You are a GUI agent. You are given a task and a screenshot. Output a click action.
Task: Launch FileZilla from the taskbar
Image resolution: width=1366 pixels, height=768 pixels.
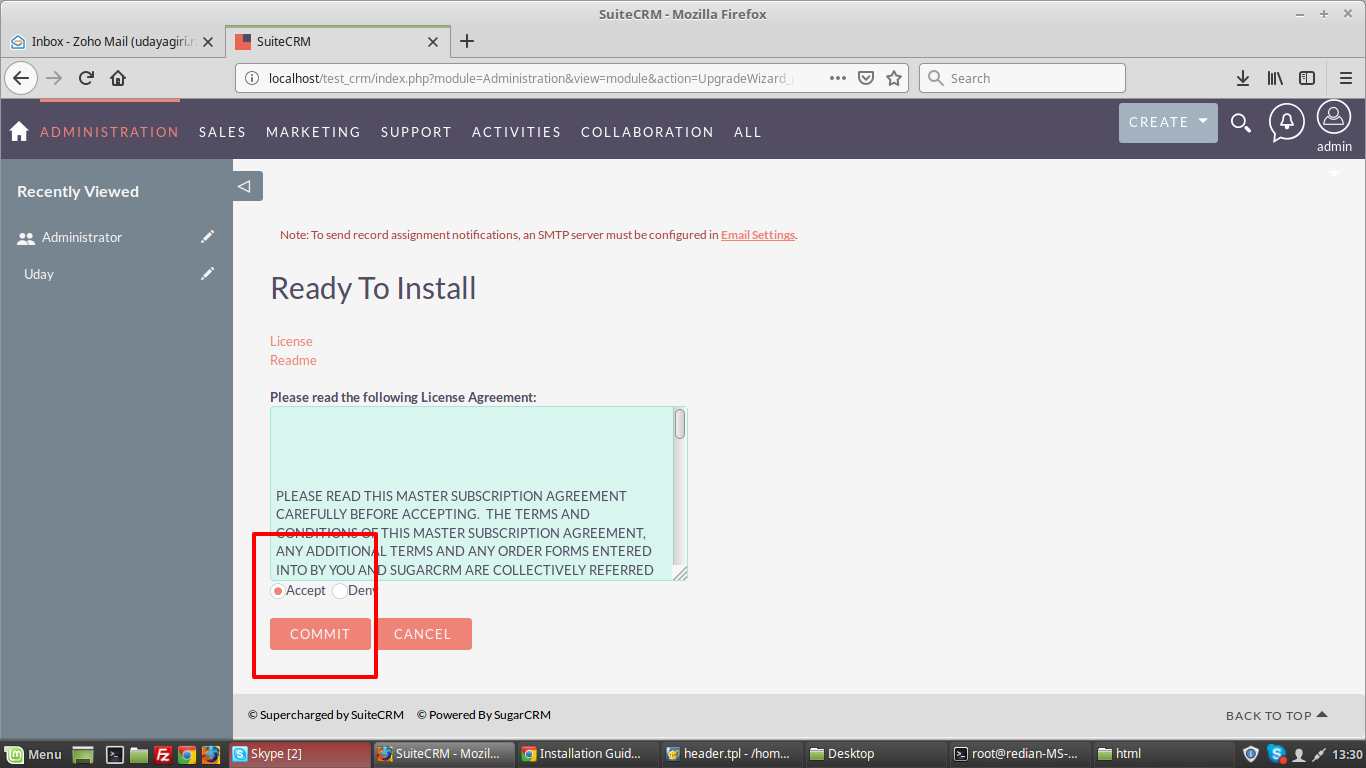tap(162, 754)
